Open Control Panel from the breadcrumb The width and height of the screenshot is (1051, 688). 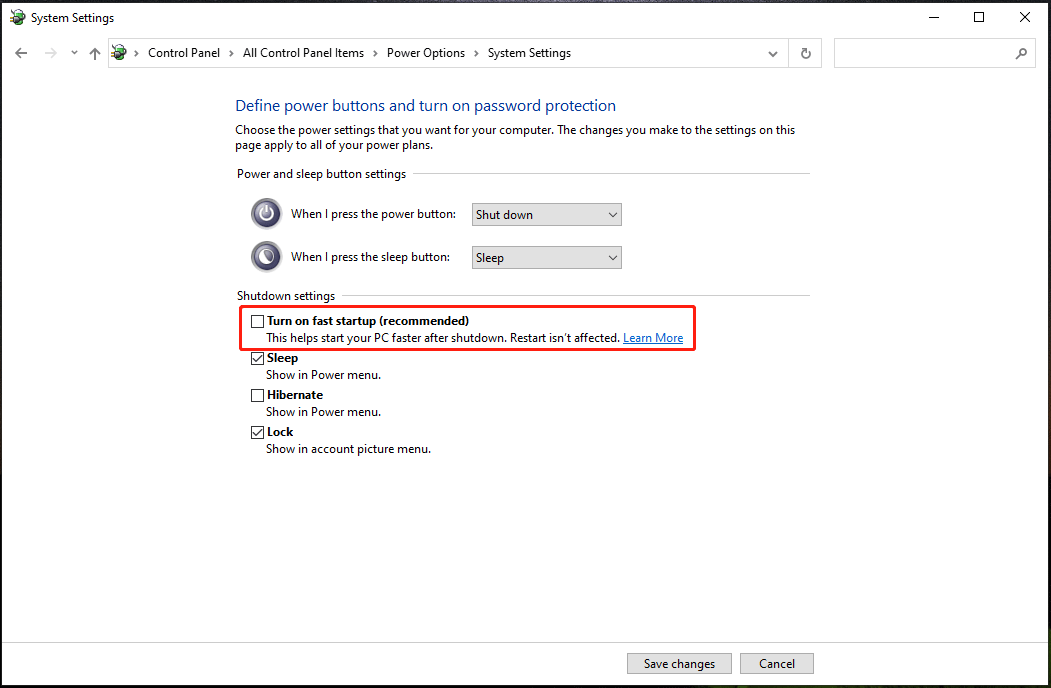click(184, 52)
